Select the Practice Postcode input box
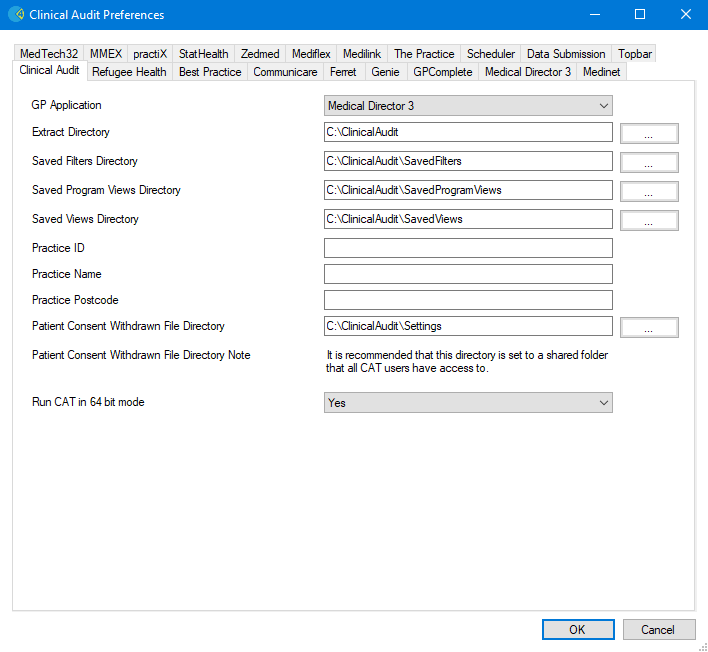Viewport: 708px width, 652px height. coord(468,300)
